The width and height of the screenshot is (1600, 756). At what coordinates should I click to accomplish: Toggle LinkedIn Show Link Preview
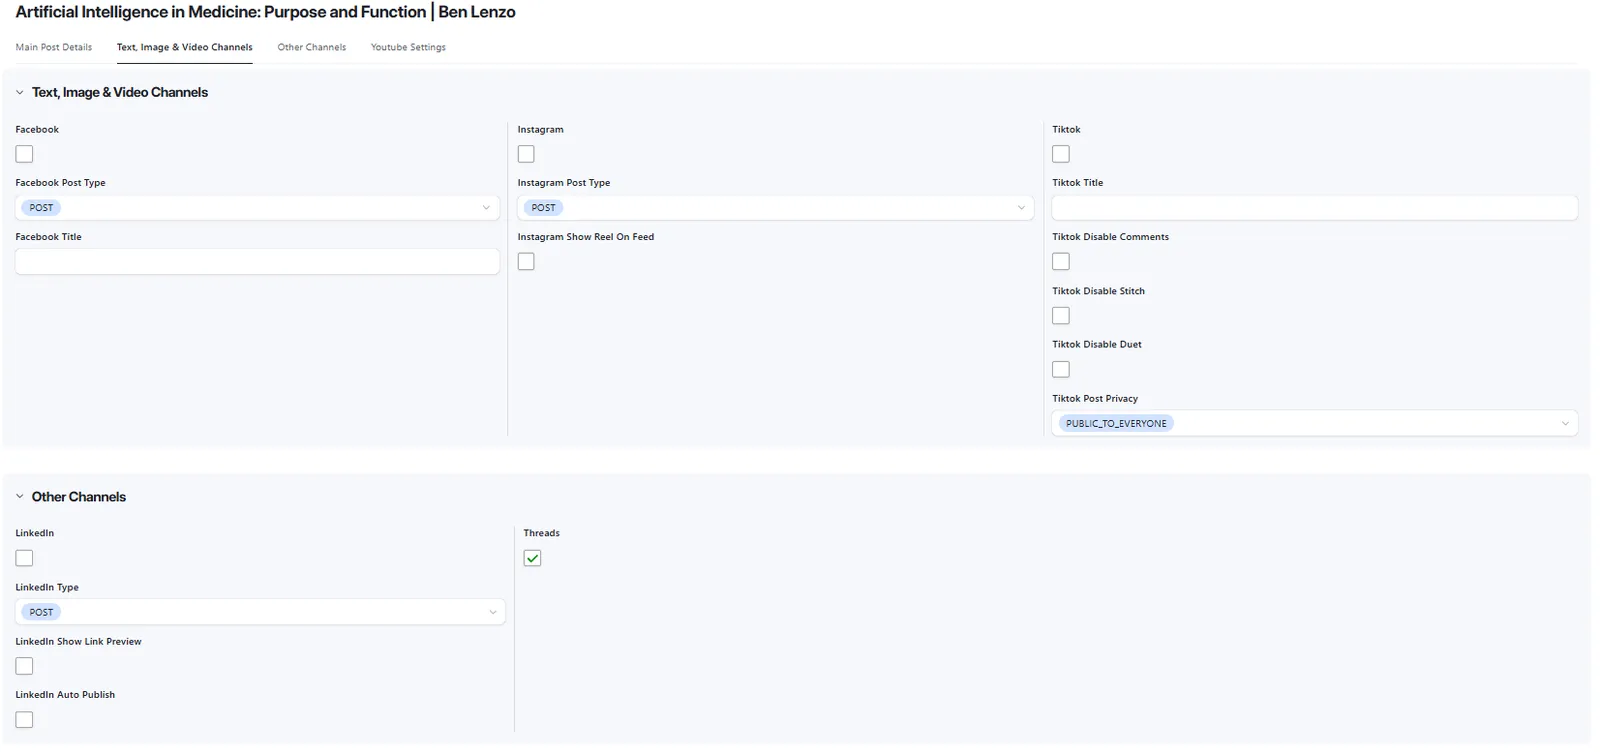pos(25,666)
